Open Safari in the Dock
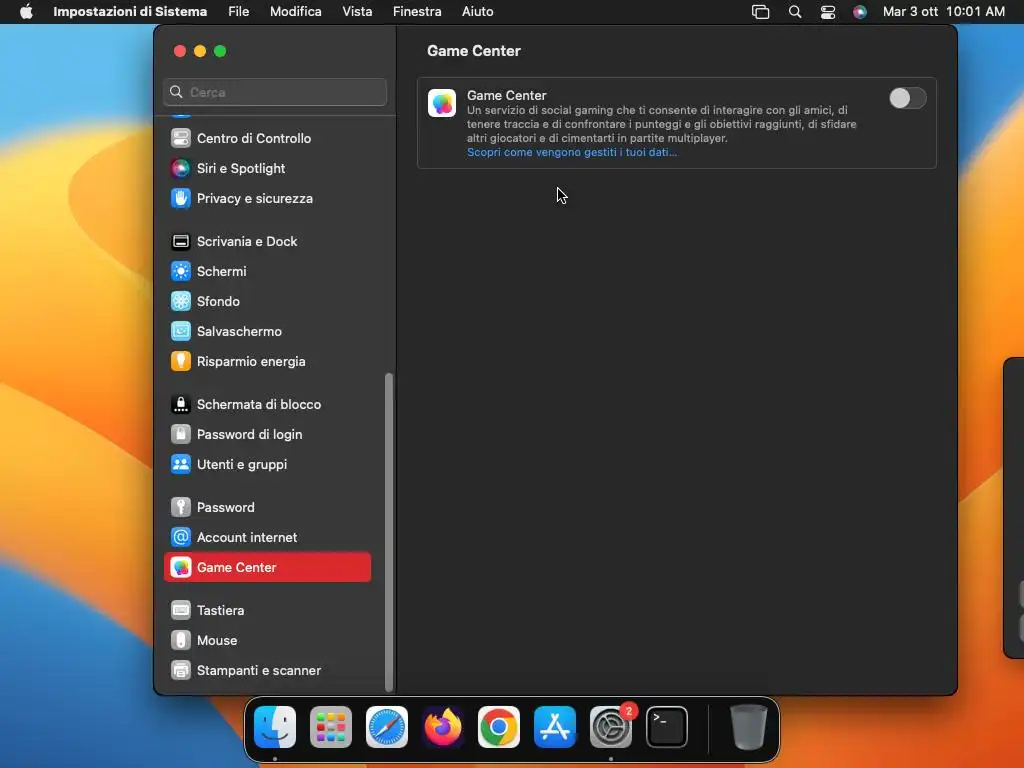The image size is (1024, 768). coord(387,727)
